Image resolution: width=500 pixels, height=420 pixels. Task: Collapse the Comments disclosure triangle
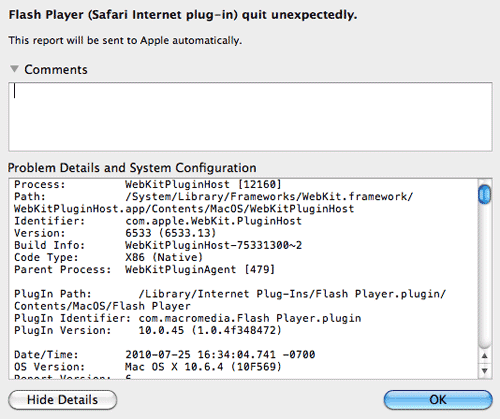click(x=14, y=69)
